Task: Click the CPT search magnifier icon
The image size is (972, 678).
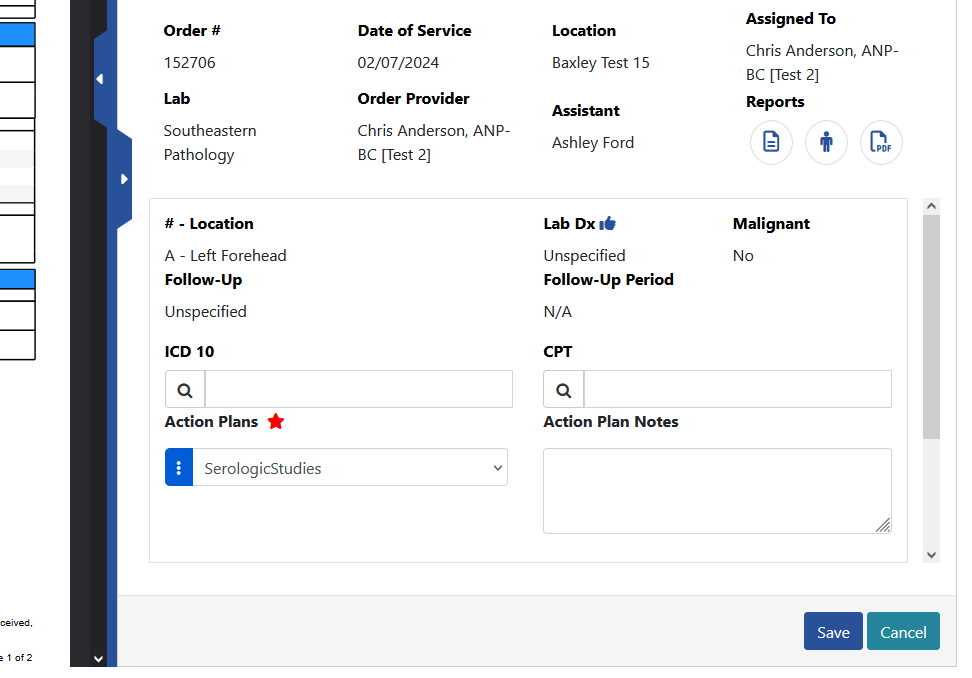Action: coord(562,389)
